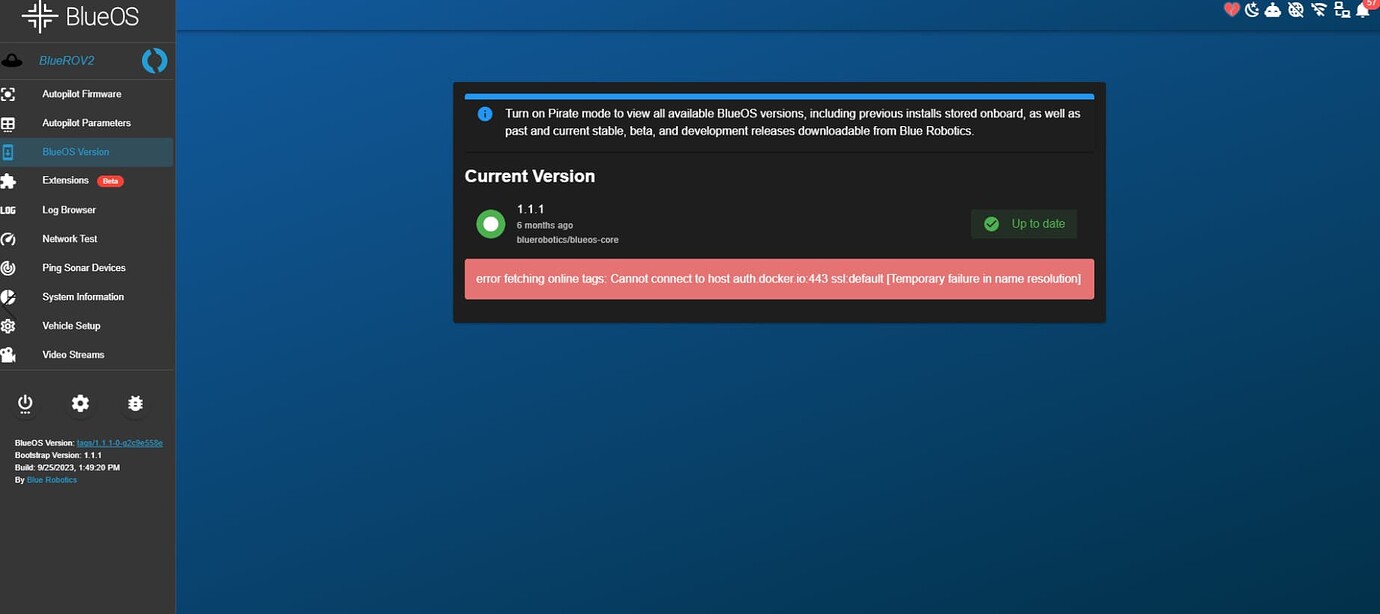Open settings via the gear icon
1380x614 pixels.
(80, 403)
